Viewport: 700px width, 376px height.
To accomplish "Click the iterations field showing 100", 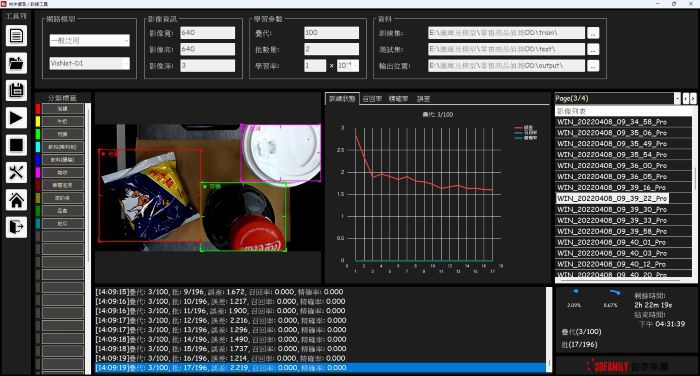I will 331,33.
